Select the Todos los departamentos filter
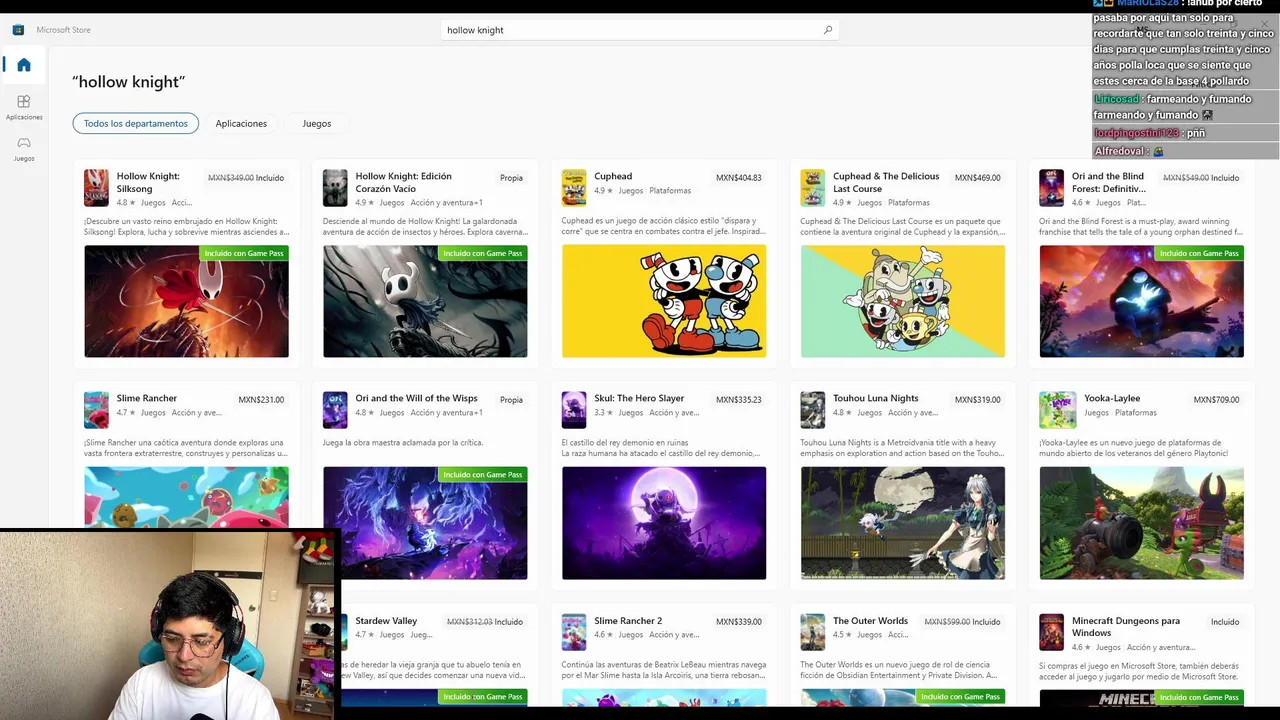The image size is (1280, 720). 136,123
